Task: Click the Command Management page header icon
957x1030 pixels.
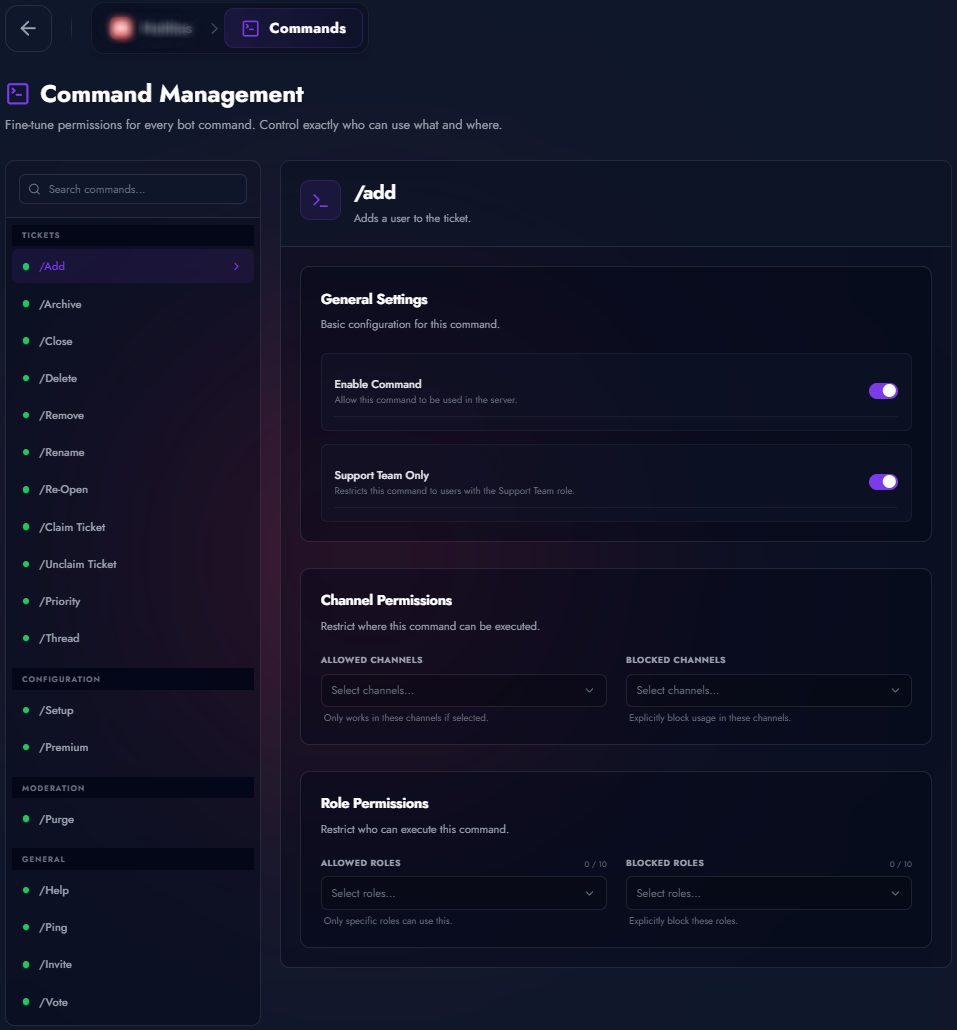Action: pos(17,93)
